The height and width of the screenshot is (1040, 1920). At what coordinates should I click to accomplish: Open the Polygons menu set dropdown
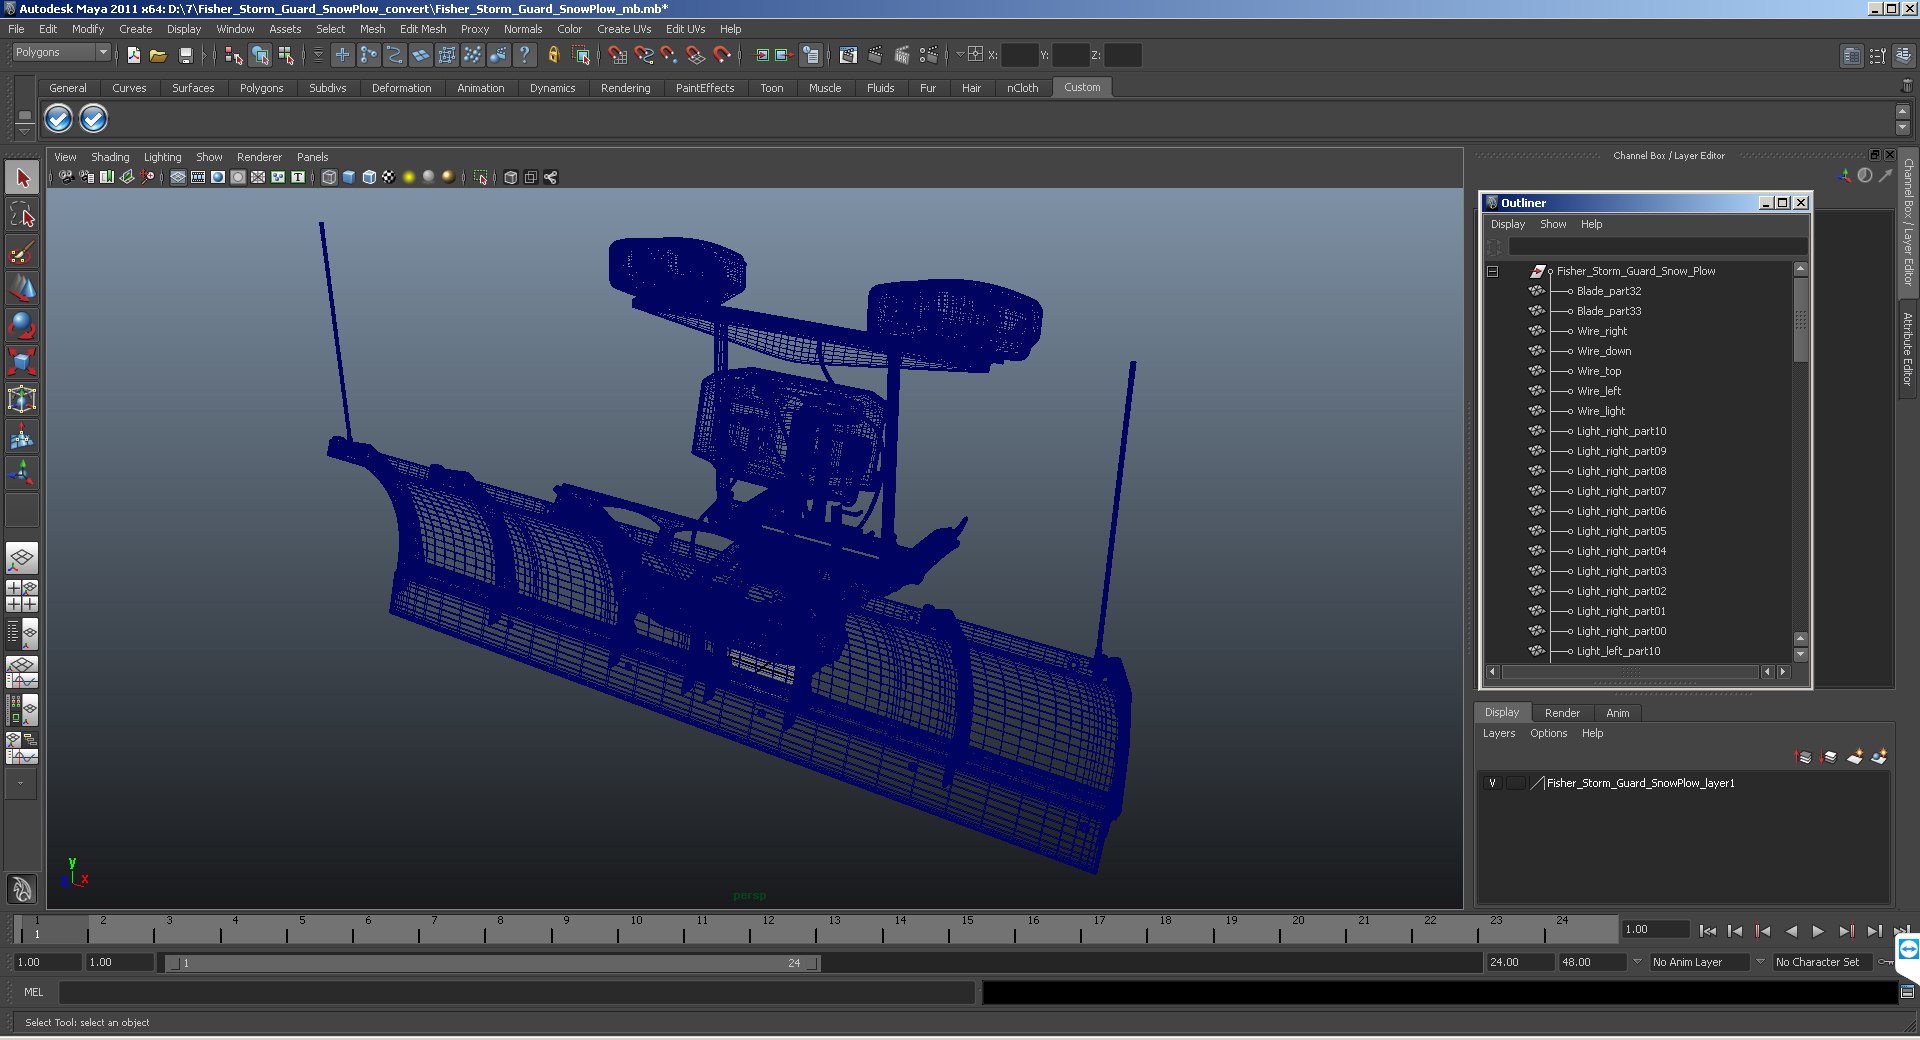[61, 52]
